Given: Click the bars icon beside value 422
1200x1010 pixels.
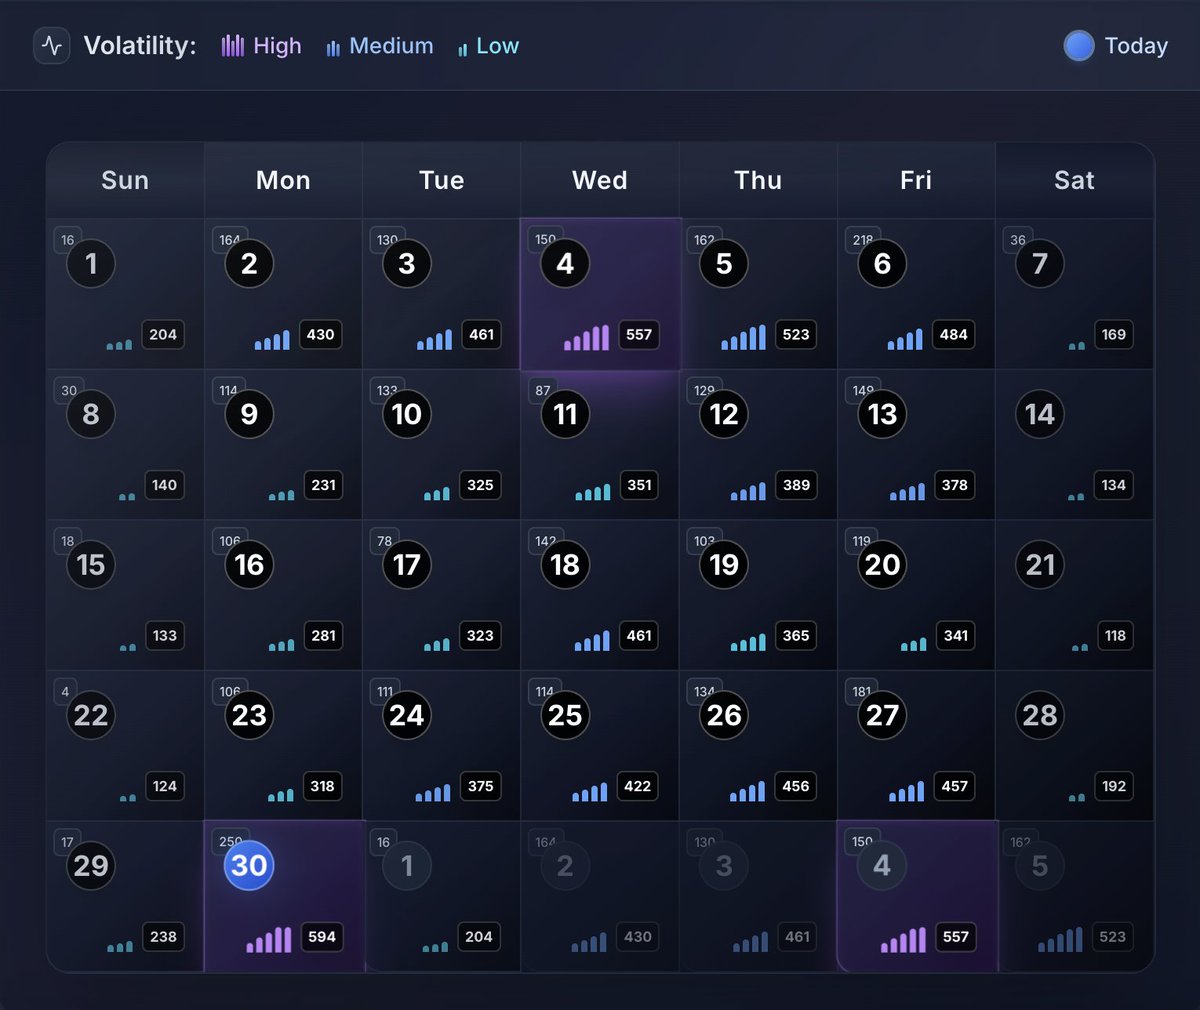Looking at the screenshot, I should 589,792.
